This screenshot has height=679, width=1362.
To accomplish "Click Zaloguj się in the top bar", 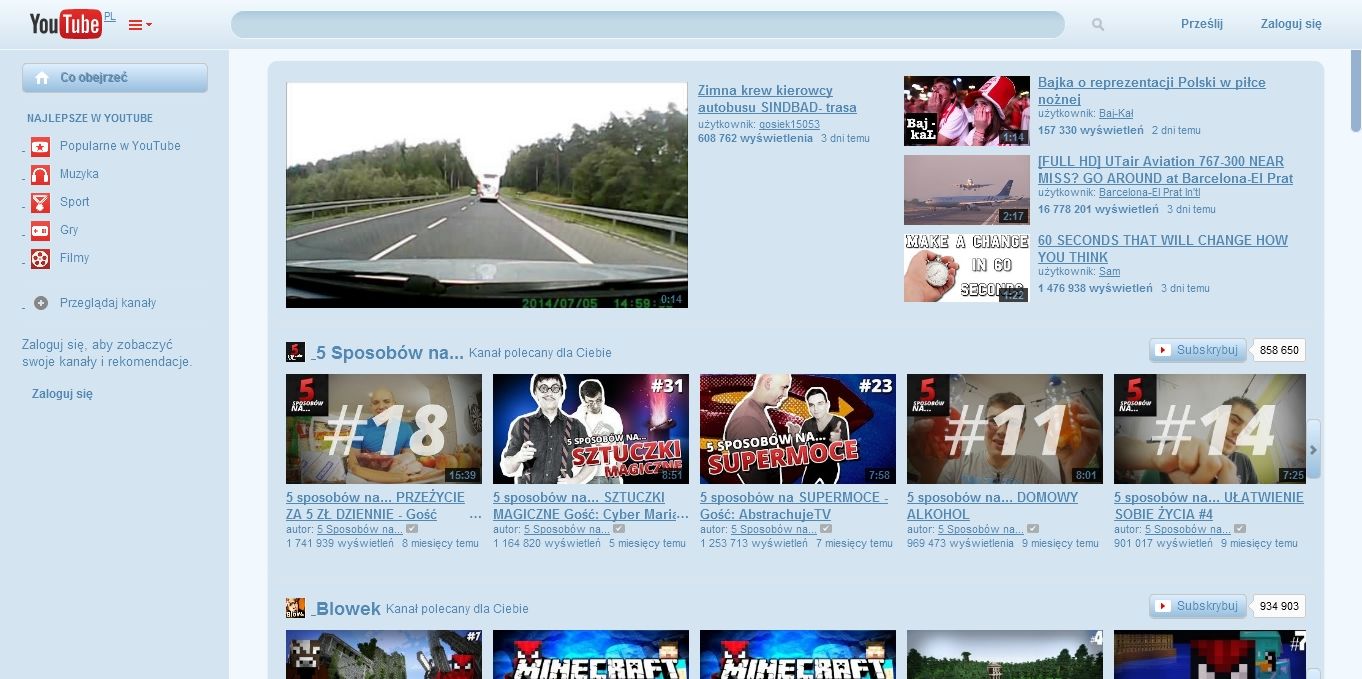I will 1291,24.
